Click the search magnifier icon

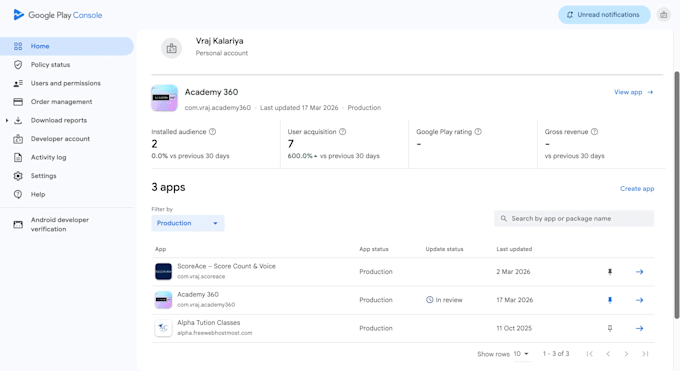[503, 219]
